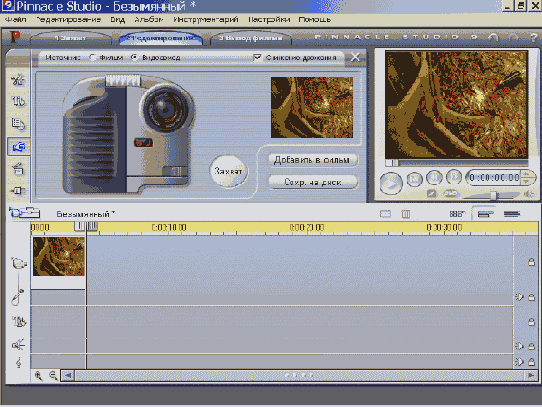Click the trash can delete clip icon
542x407 pixels.
[406, 214]
